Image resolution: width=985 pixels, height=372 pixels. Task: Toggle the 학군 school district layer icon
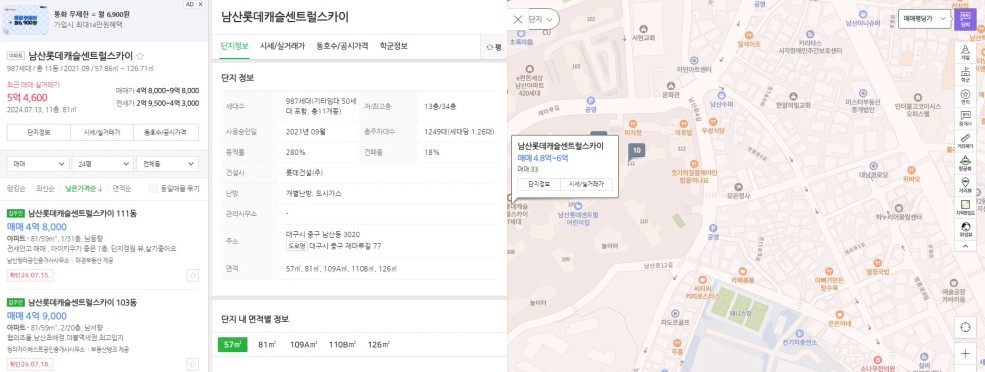pos(965,75)
